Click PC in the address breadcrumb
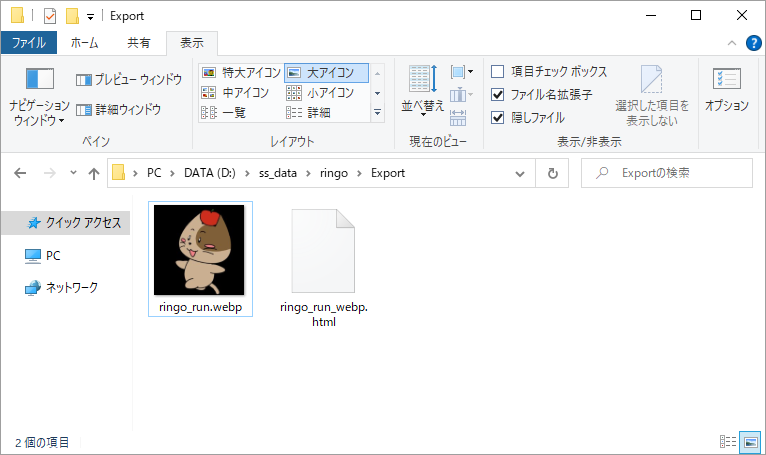Viewport: 766px width, 455px height. [154, 173]
